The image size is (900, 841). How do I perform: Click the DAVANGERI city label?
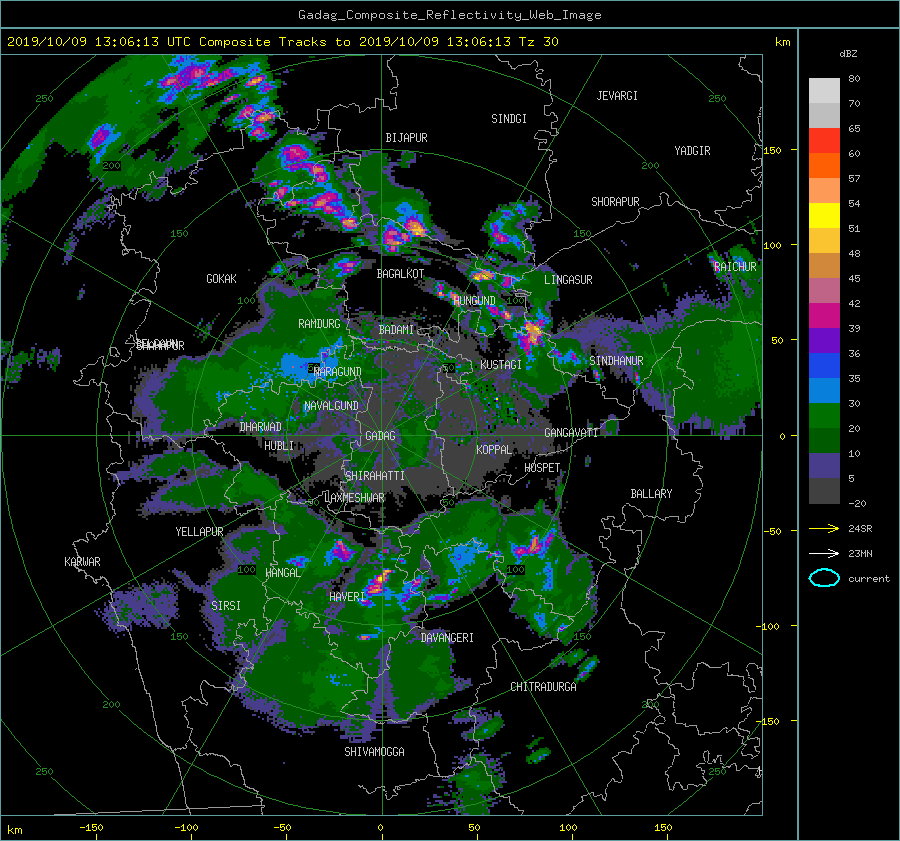(447, 638)
